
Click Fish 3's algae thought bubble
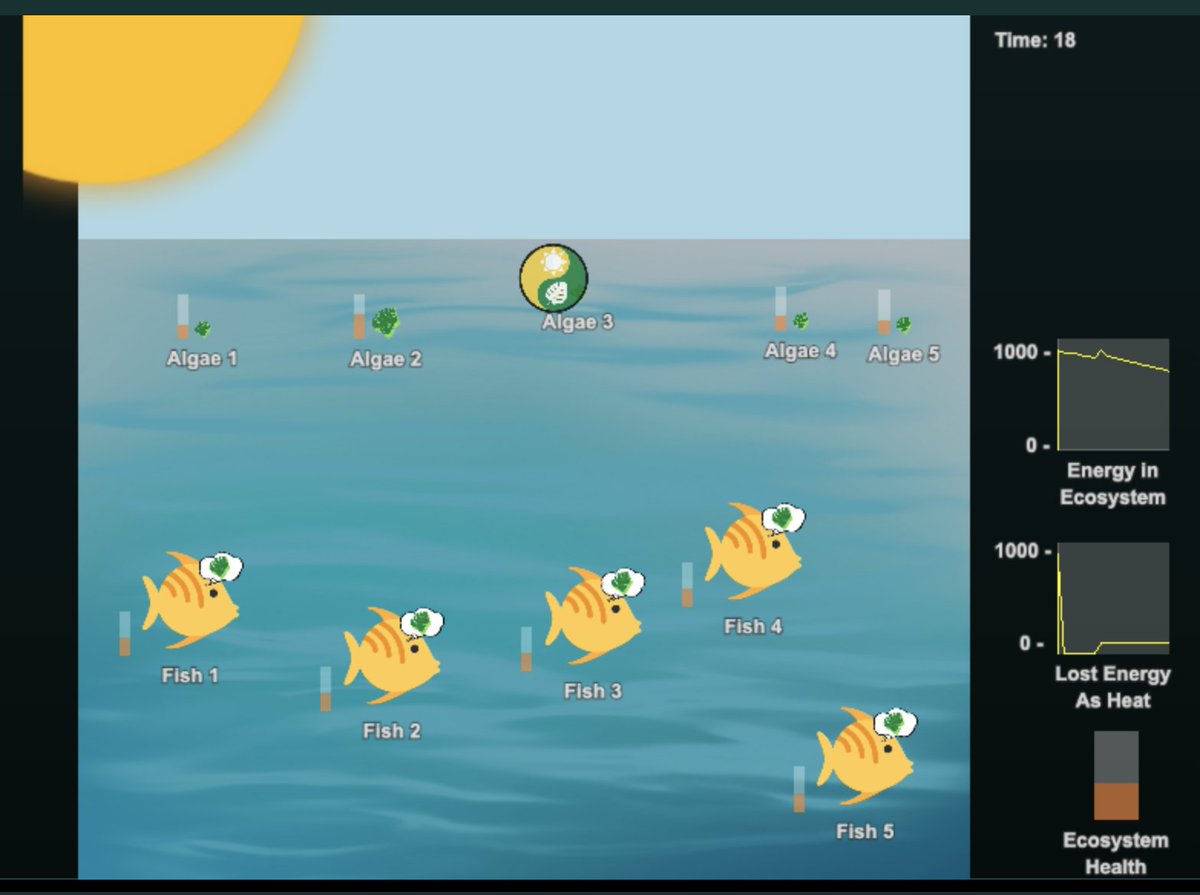coord(624,582)
